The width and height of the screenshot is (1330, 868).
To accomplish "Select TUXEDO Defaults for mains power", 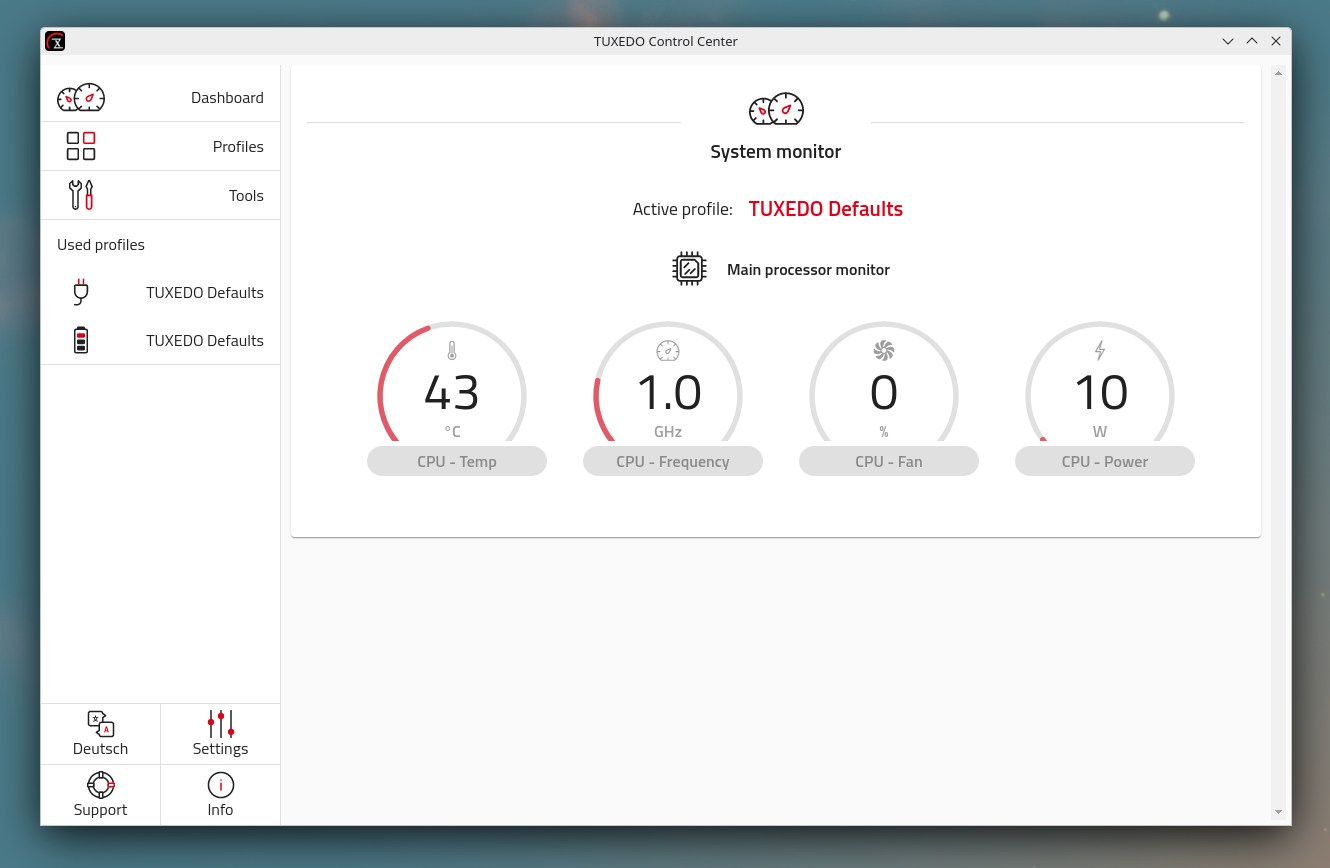I will coord(160,292).
